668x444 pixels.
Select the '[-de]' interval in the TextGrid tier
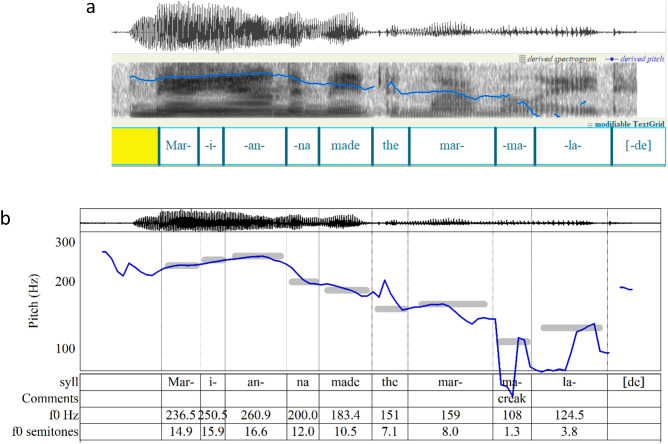pyautogui.click(x=639, y=146)
